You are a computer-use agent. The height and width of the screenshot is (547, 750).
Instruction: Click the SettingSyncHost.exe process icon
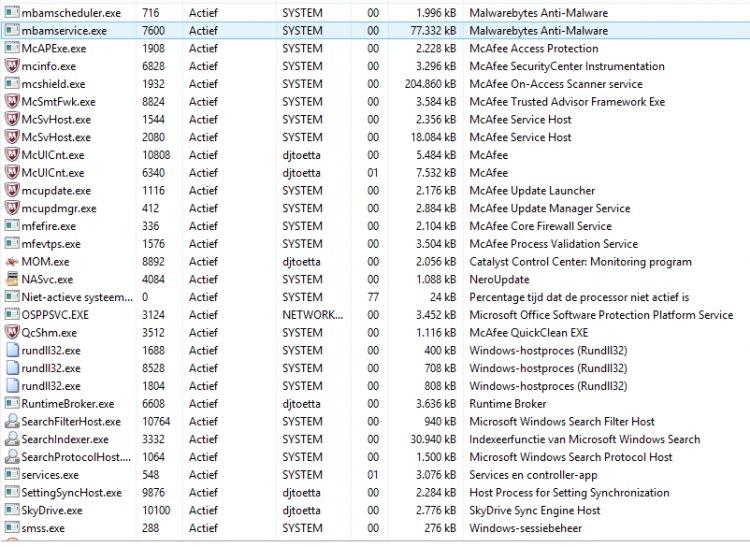coord(11,492)
